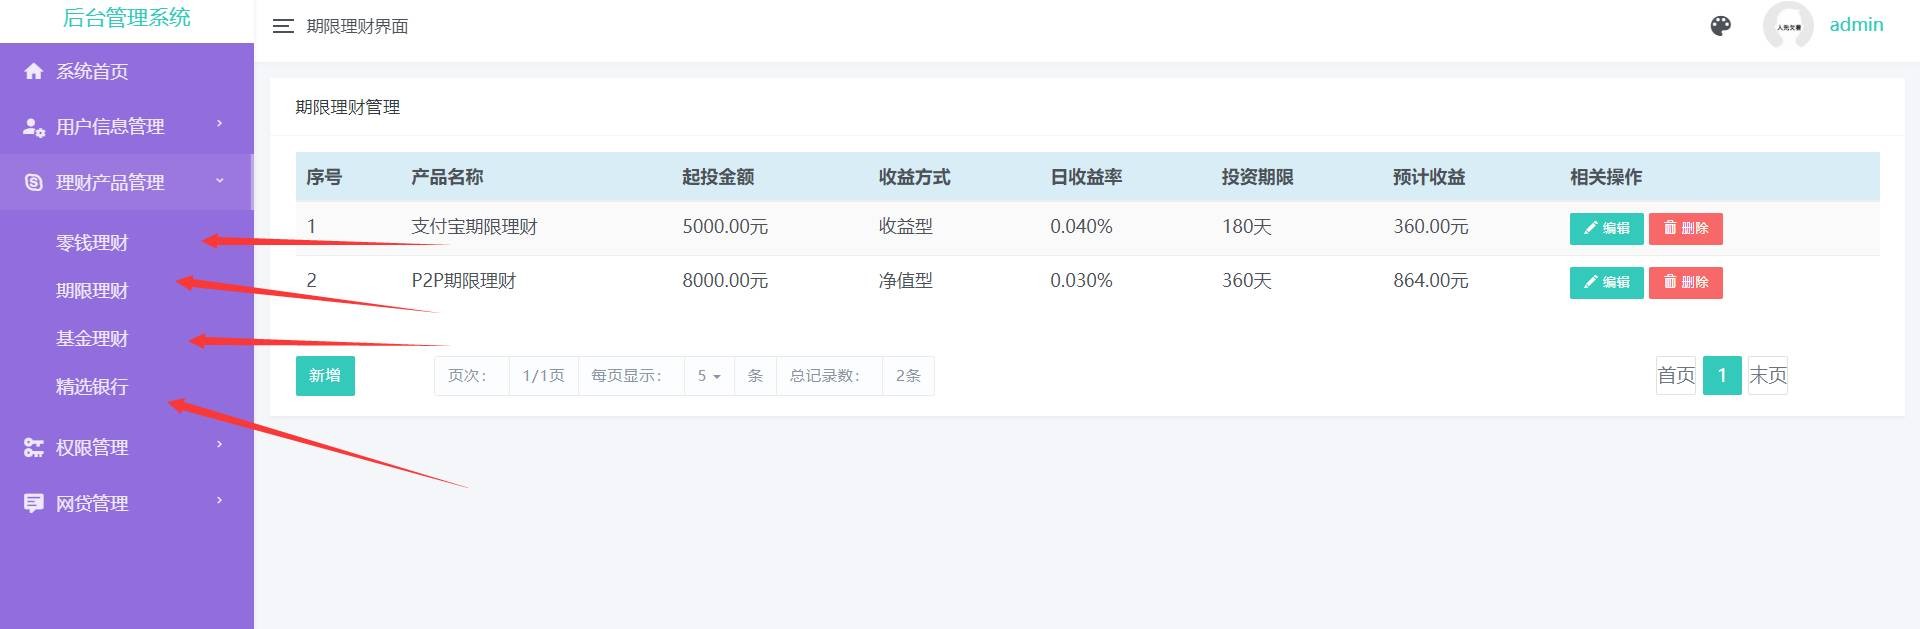This screenshot has width=1920, height=629.
Task: Click 编辑 for P2P期限理财
Action: pyautogui.click(x=1606, y=283)
